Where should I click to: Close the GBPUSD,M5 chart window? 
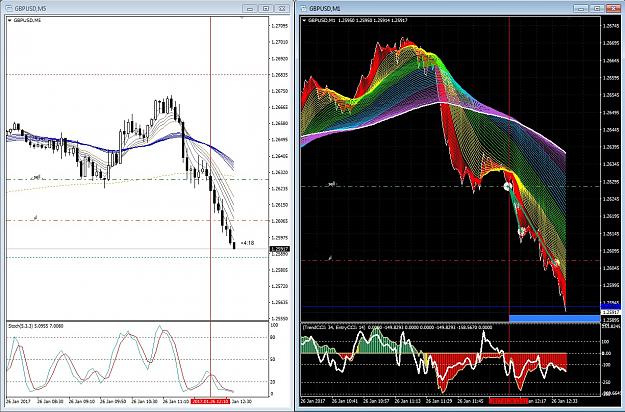coord(281,8)
